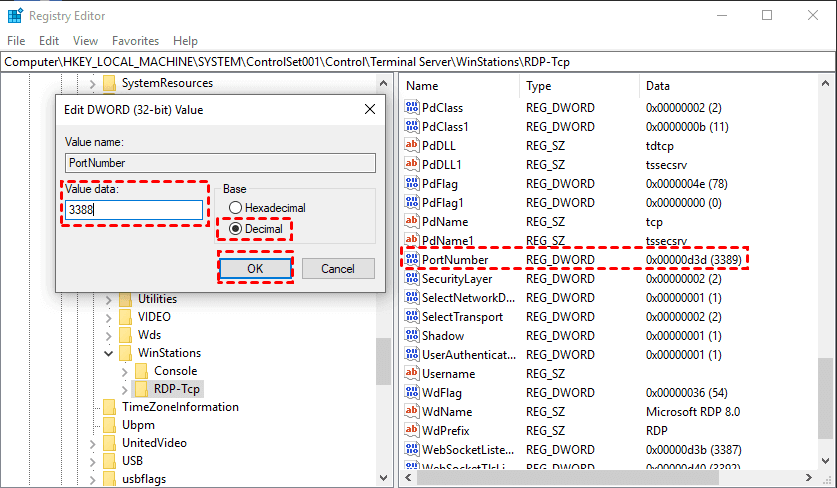Image resolution: width=837 pixels, height=488 pixels.
Task: Click the string value icon for WdName
Action: 412,412
